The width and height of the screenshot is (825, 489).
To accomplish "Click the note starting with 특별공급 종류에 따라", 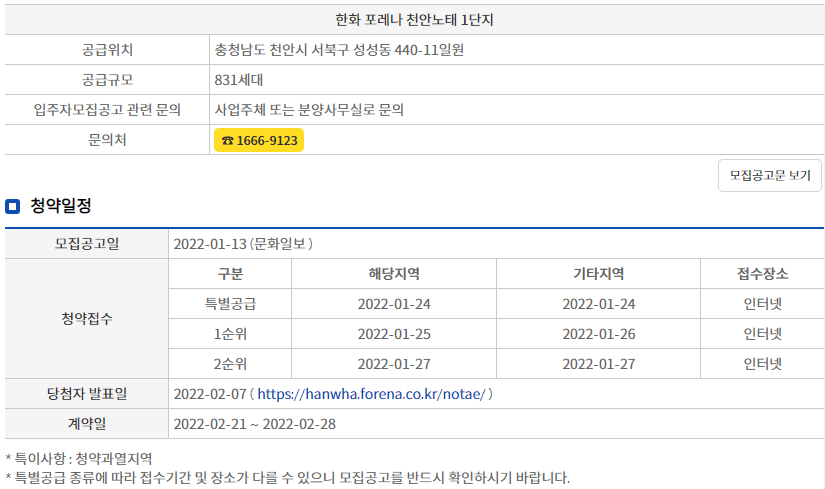I will pyautogui.click(x=288, y=477).
